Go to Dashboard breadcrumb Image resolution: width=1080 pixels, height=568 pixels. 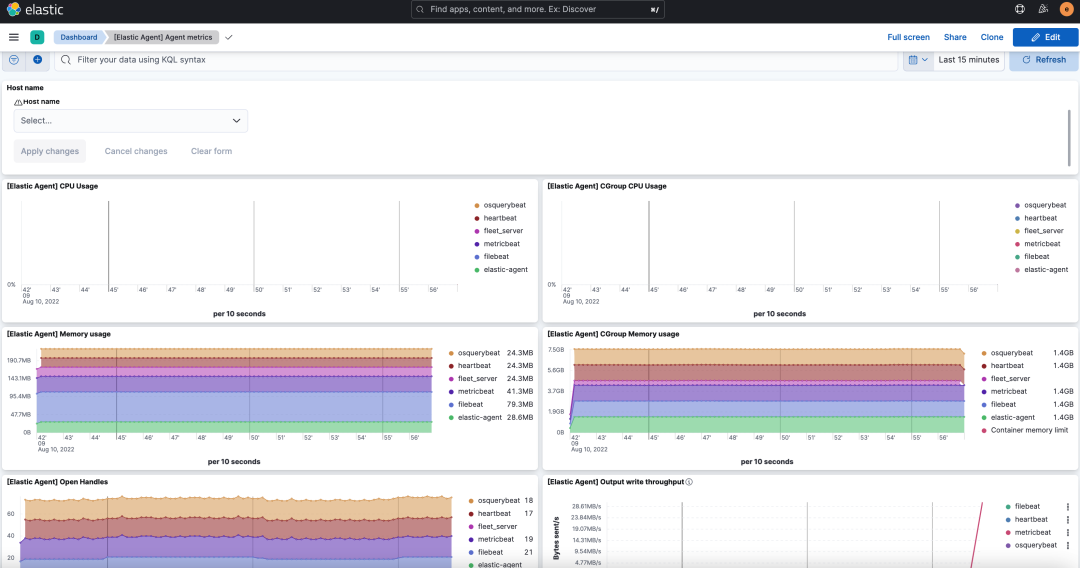79,37
